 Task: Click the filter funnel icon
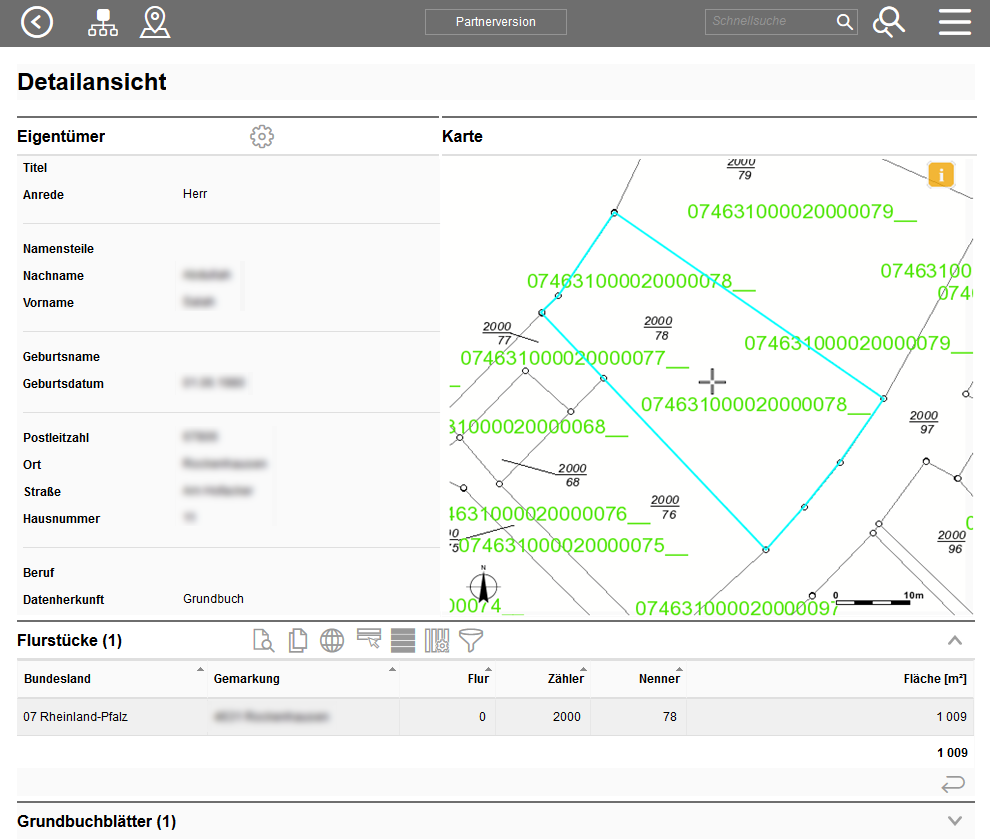(x=471, y=640)
